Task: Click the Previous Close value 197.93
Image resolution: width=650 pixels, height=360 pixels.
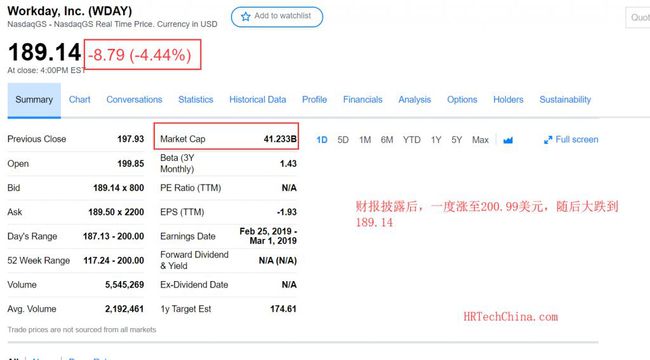Action: 131,139
